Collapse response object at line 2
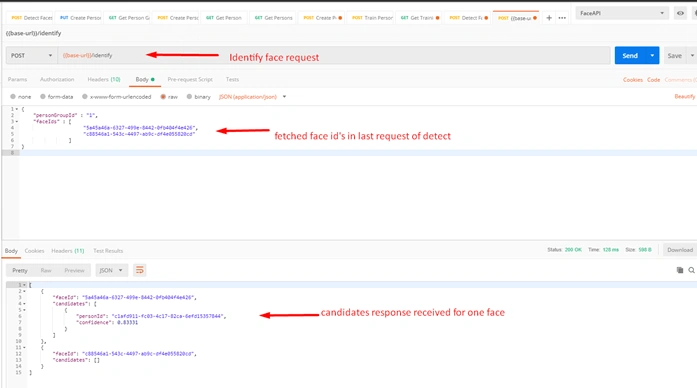This screenshot has width=697, height=388. click(x=24, y=291)
